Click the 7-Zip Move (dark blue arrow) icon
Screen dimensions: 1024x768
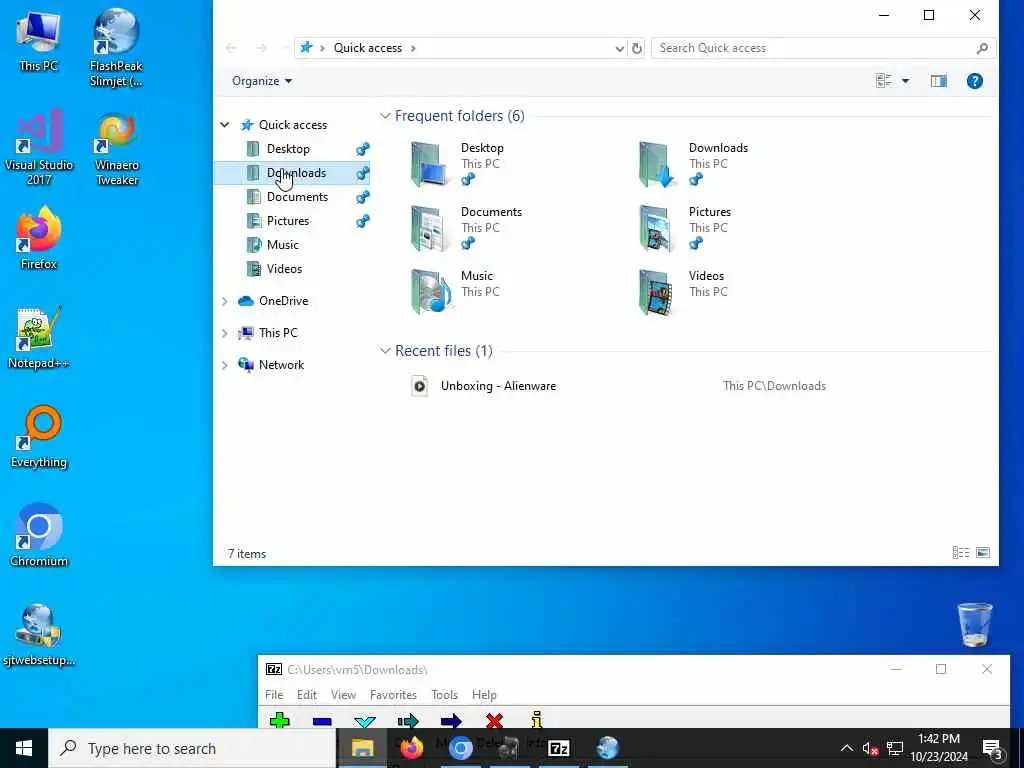451,721
